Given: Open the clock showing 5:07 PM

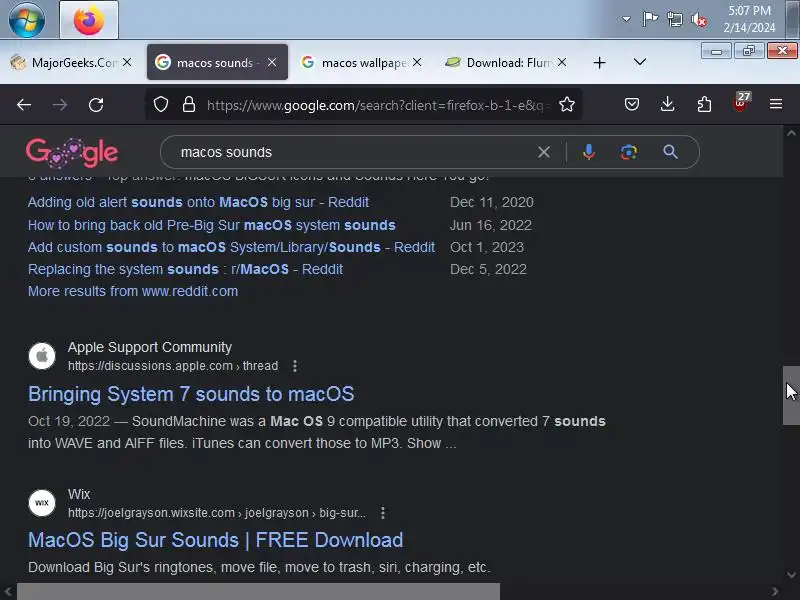Looking at the screenshot, I should pos(749,19).
